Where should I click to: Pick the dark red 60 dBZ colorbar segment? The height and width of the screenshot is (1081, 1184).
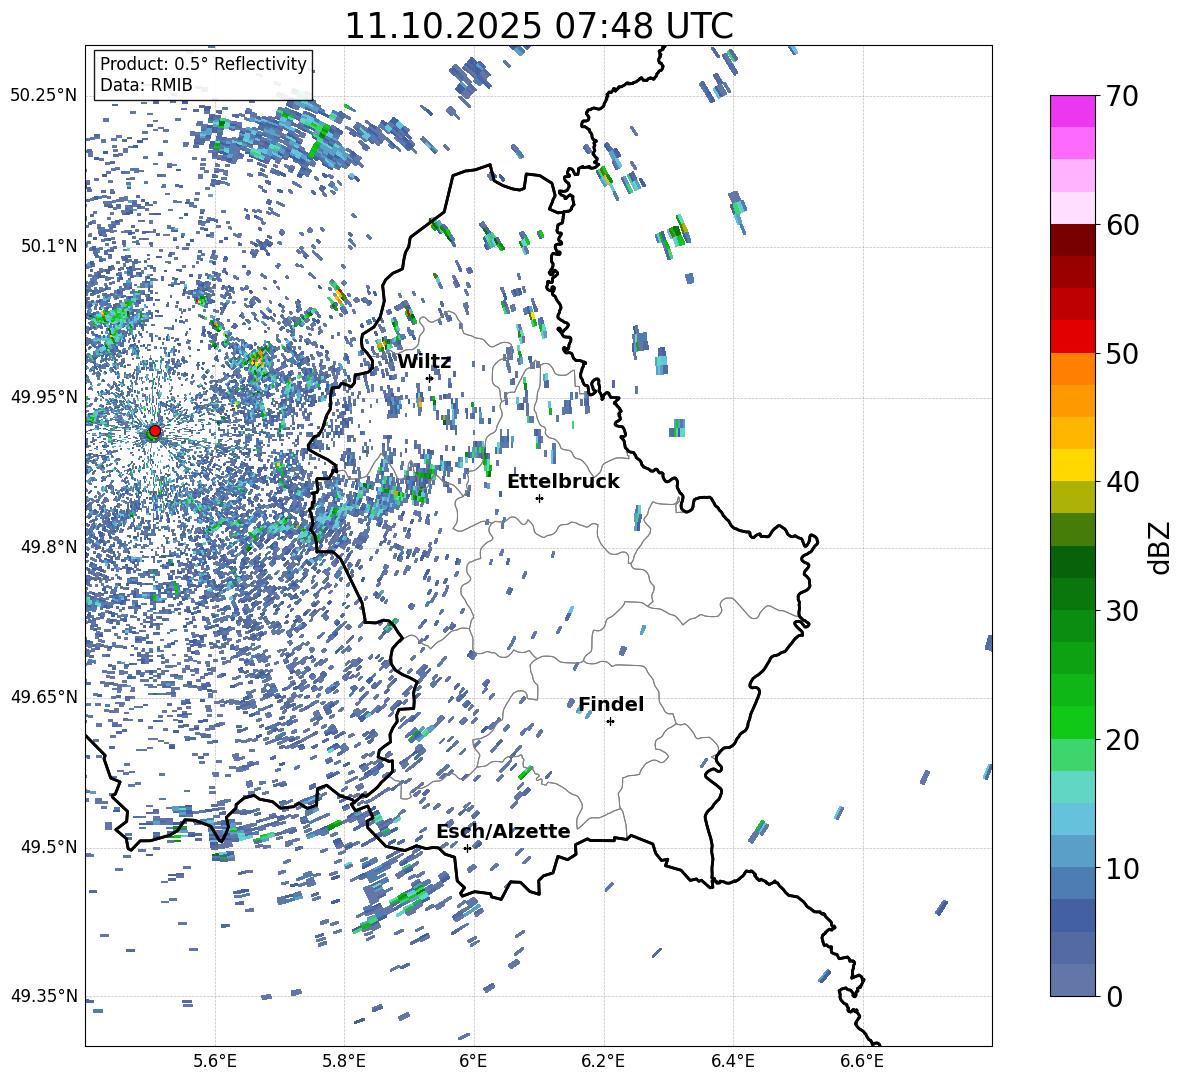pyautogui.click(x=1072, y=240)
